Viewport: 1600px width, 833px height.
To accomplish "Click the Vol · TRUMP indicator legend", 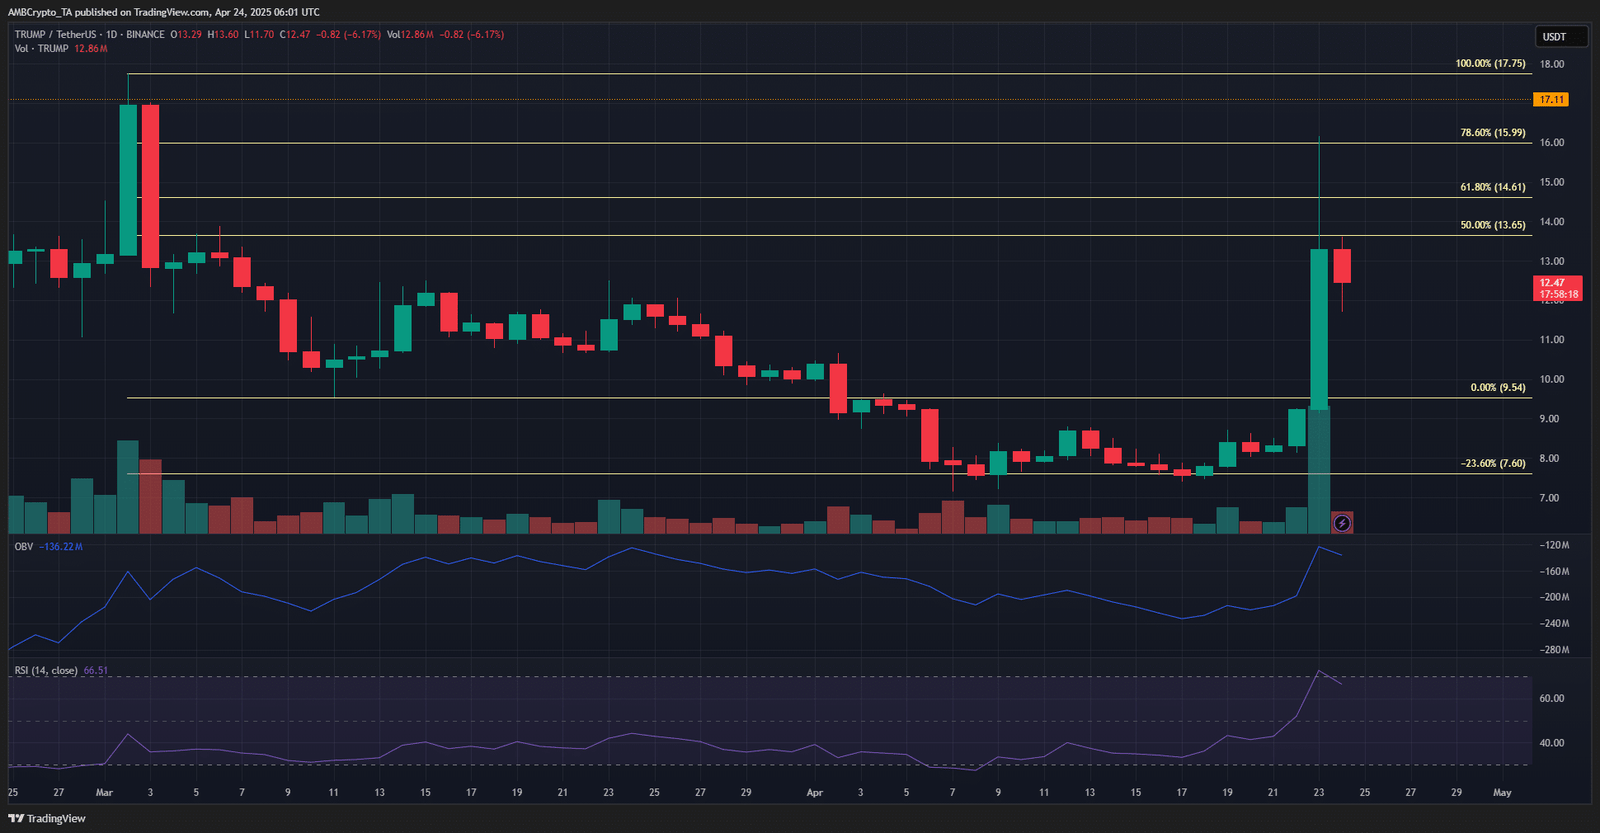I will pyautogui.click(x=41, y=48).
